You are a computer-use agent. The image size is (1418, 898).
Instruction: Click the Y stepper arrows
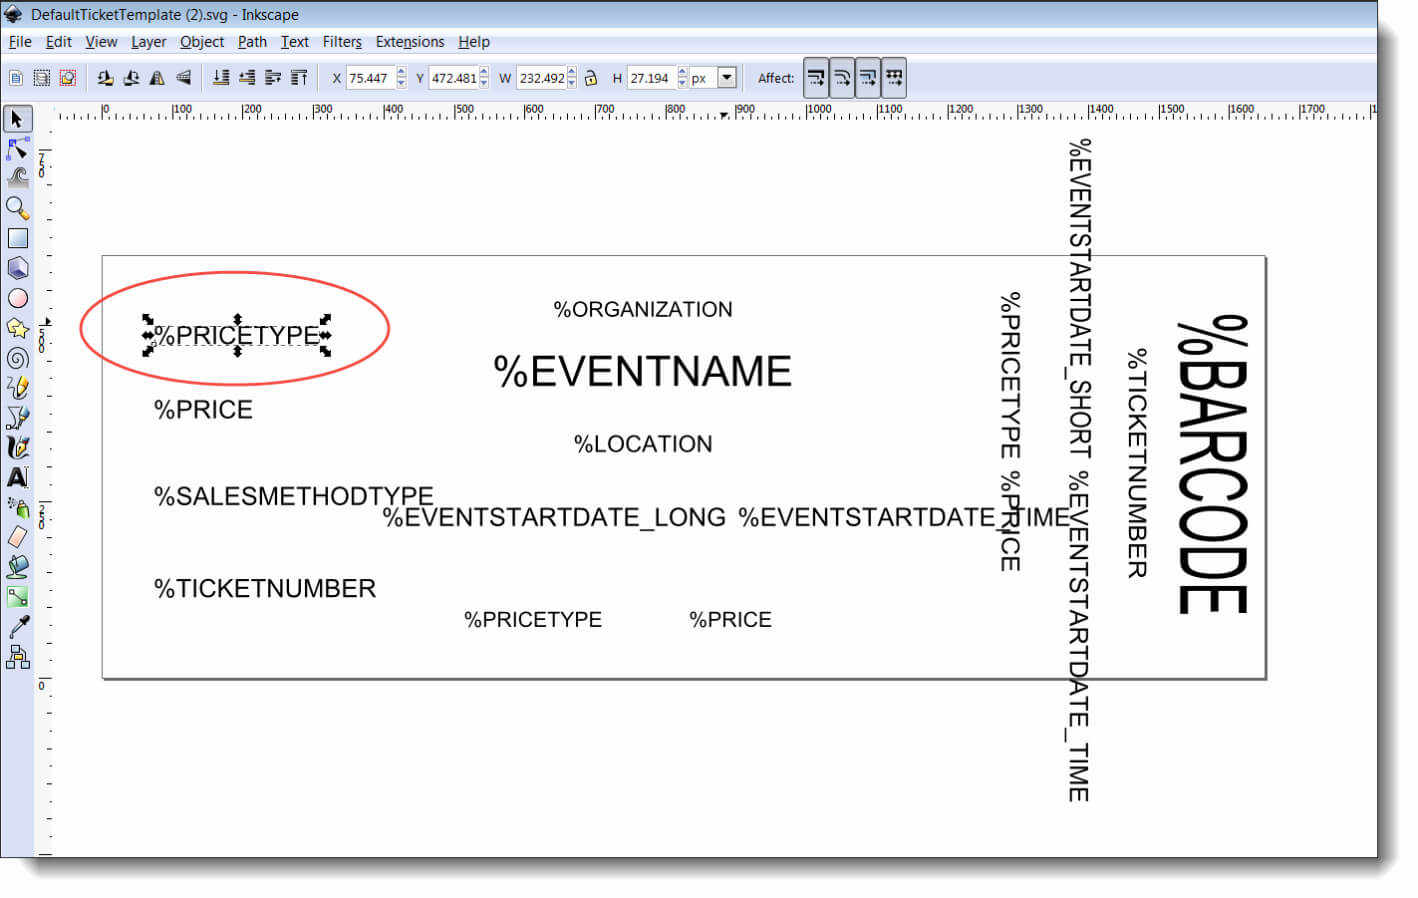[484, 78]
